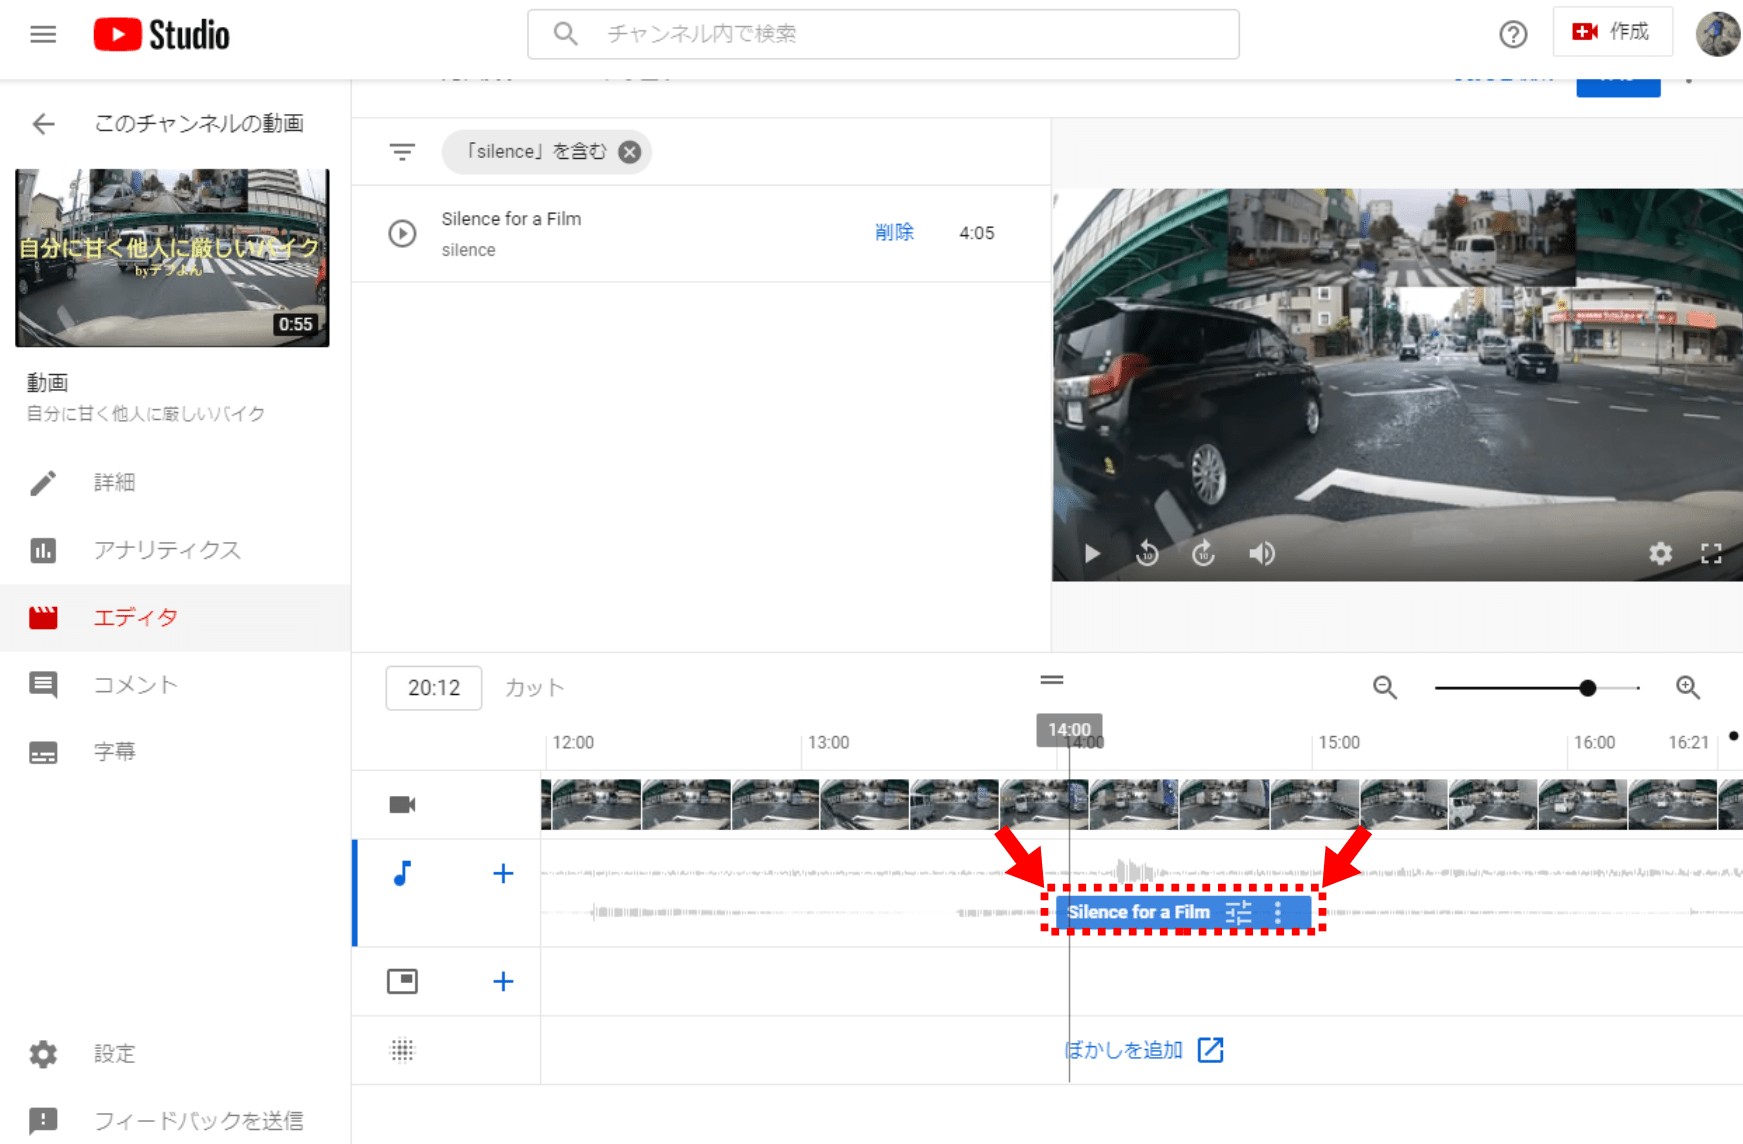Open preview player settings gear

point(1660,553)
